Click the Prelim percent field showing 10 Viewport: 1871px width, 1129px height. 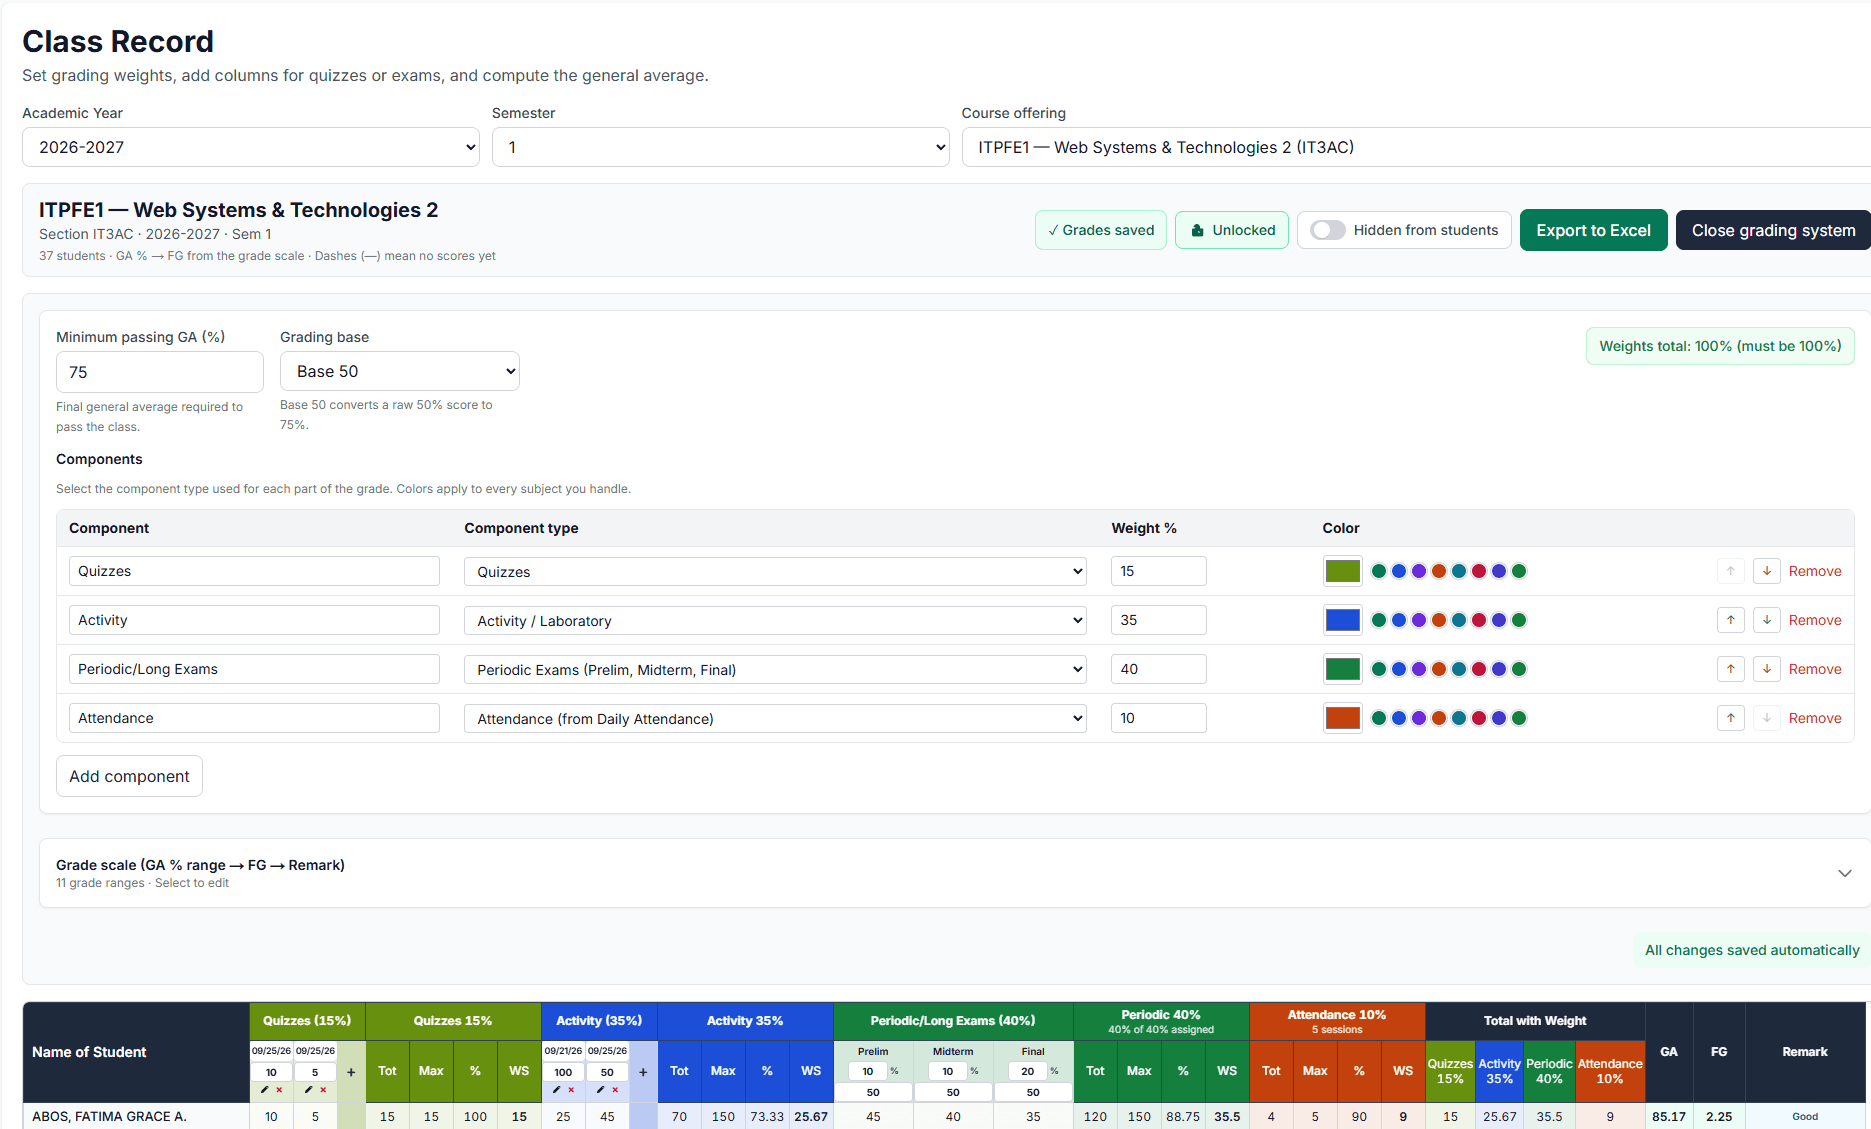(867, 1071)
